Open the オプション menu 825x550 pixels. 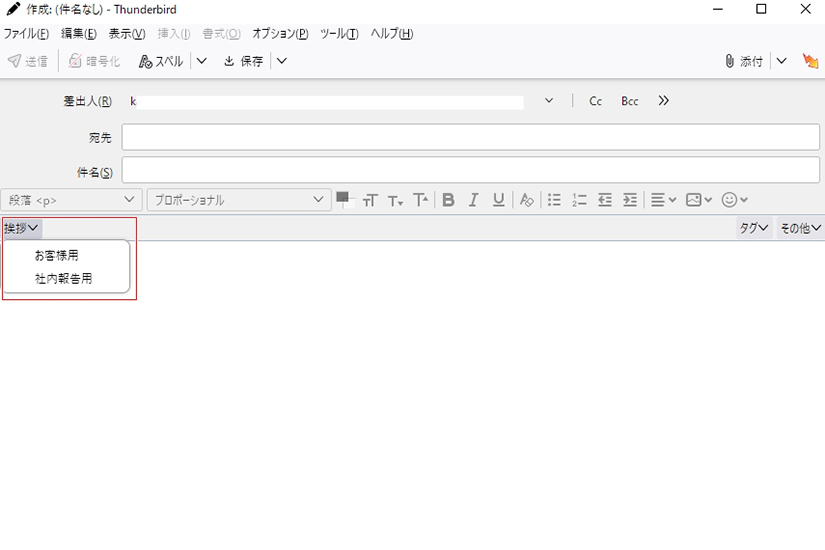click(x=280, y=33)
